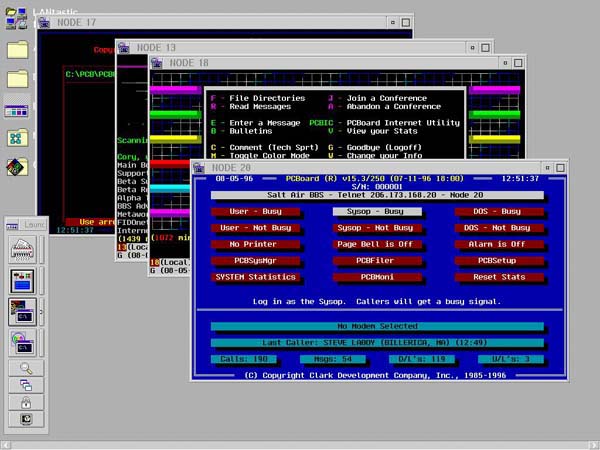Click the desktop horizontal scrollbar left arrow
This screenshot has height=450, width=600.
coord(5,445)
